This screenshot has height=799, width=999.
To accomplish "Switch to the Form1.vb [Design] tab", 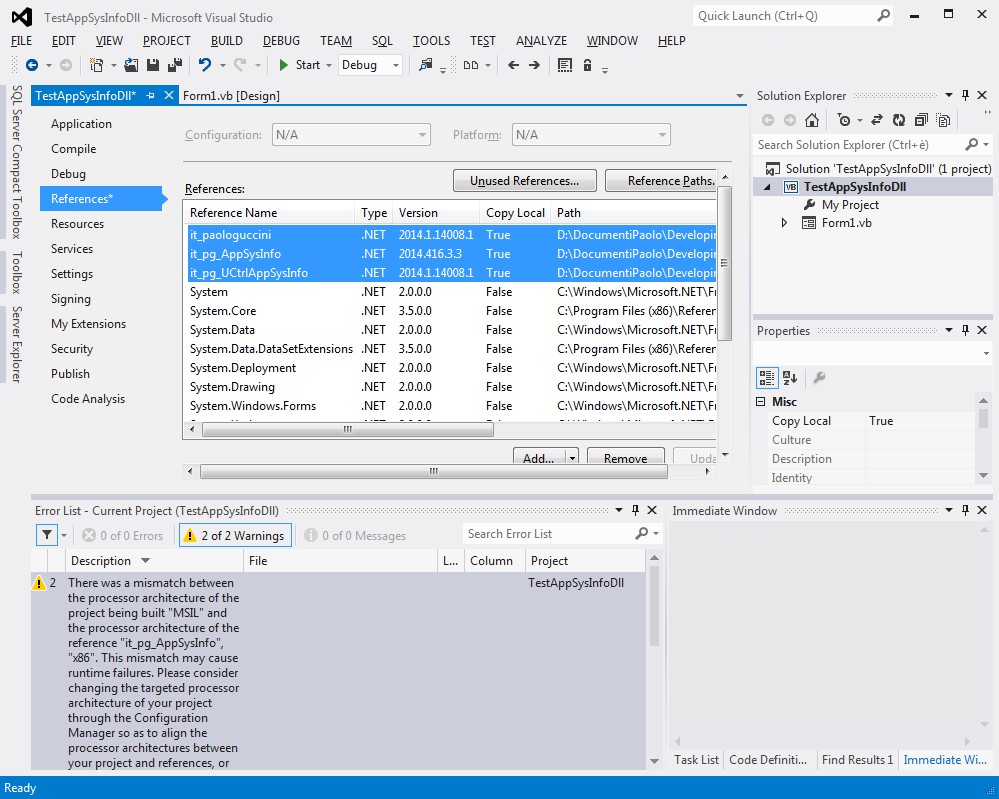I will point(231,96).
